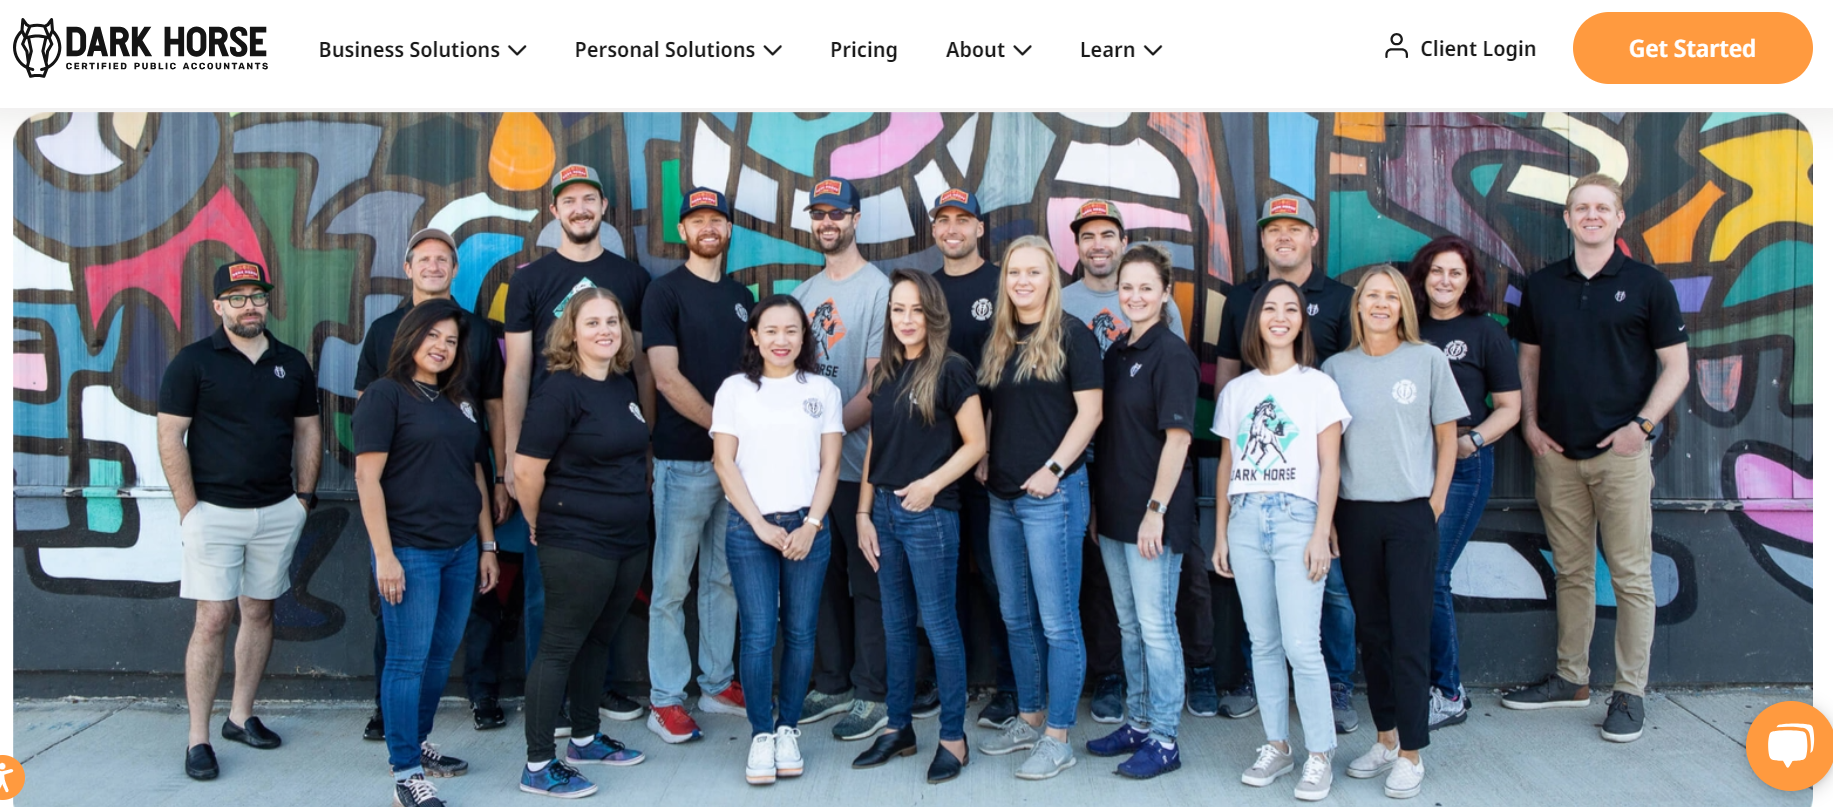Open the About menu
The image size is (1833, 807).
988,50
